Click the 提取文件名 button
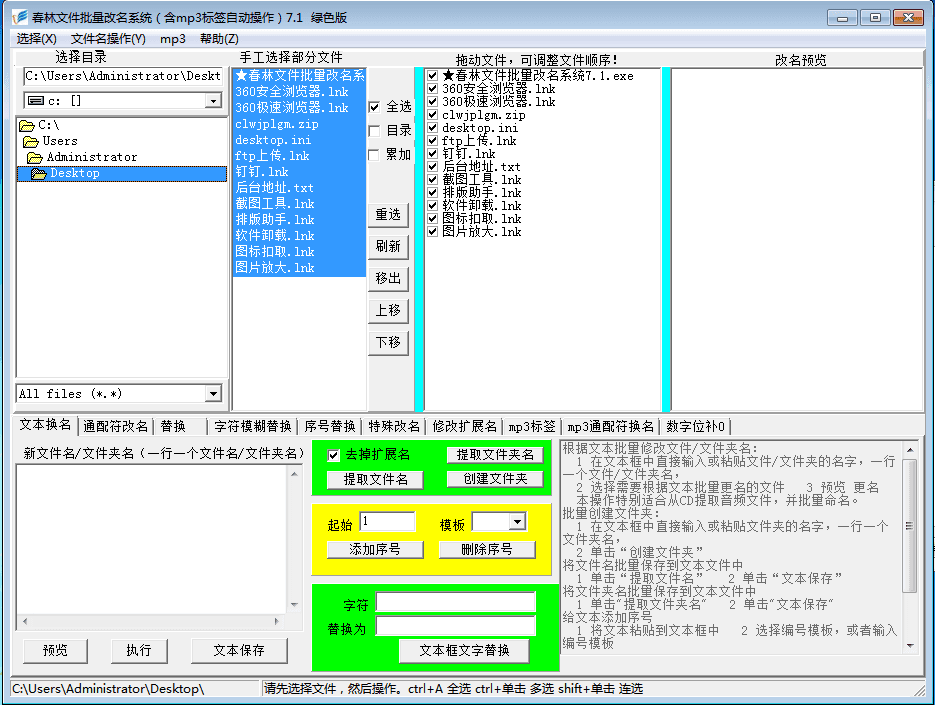Image resolution: width=935 pixels, height=705 pixels. click(376, 480)
